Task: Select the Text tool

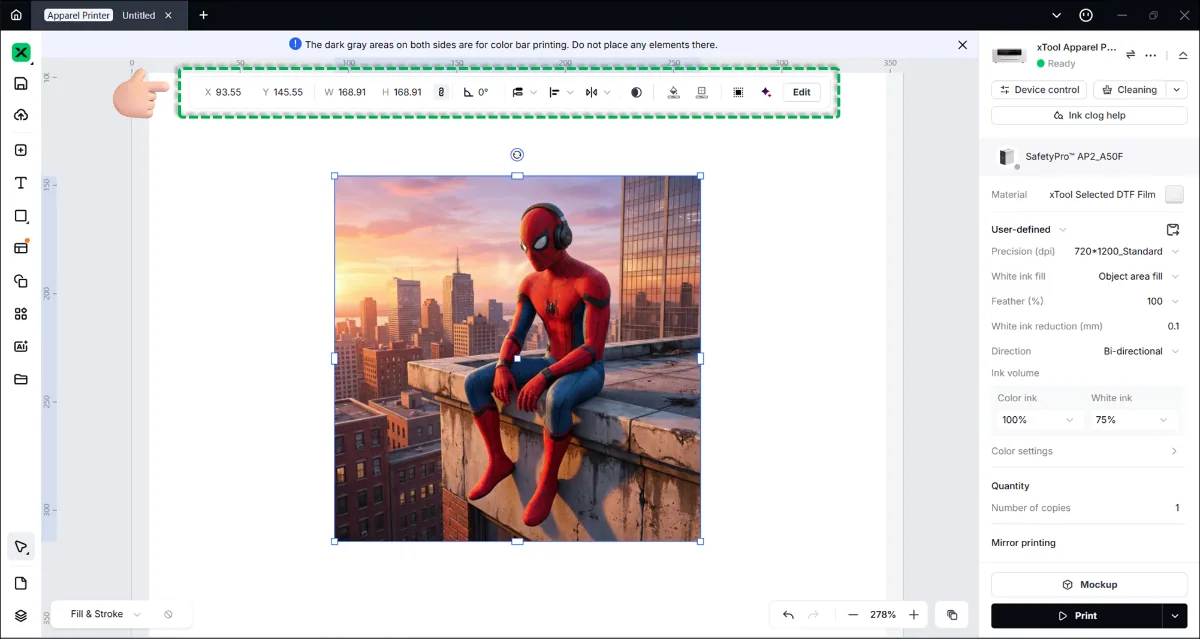Action: point(21,183)
